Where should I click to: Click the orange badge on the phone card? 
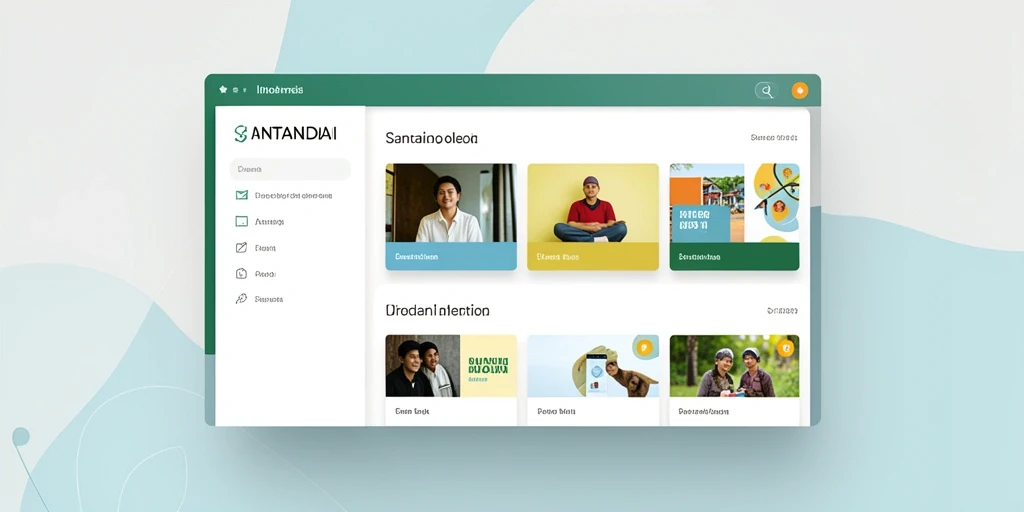coord(643,348)
